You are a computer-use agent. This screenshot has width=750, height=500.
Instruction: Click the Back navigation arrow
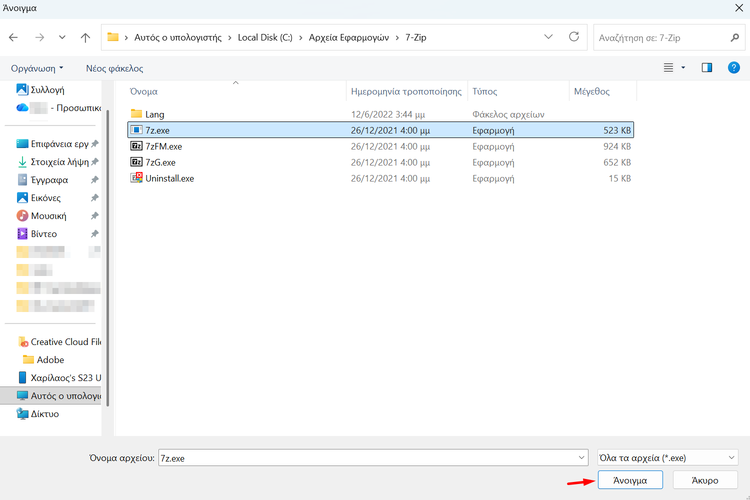coord(14,37)
